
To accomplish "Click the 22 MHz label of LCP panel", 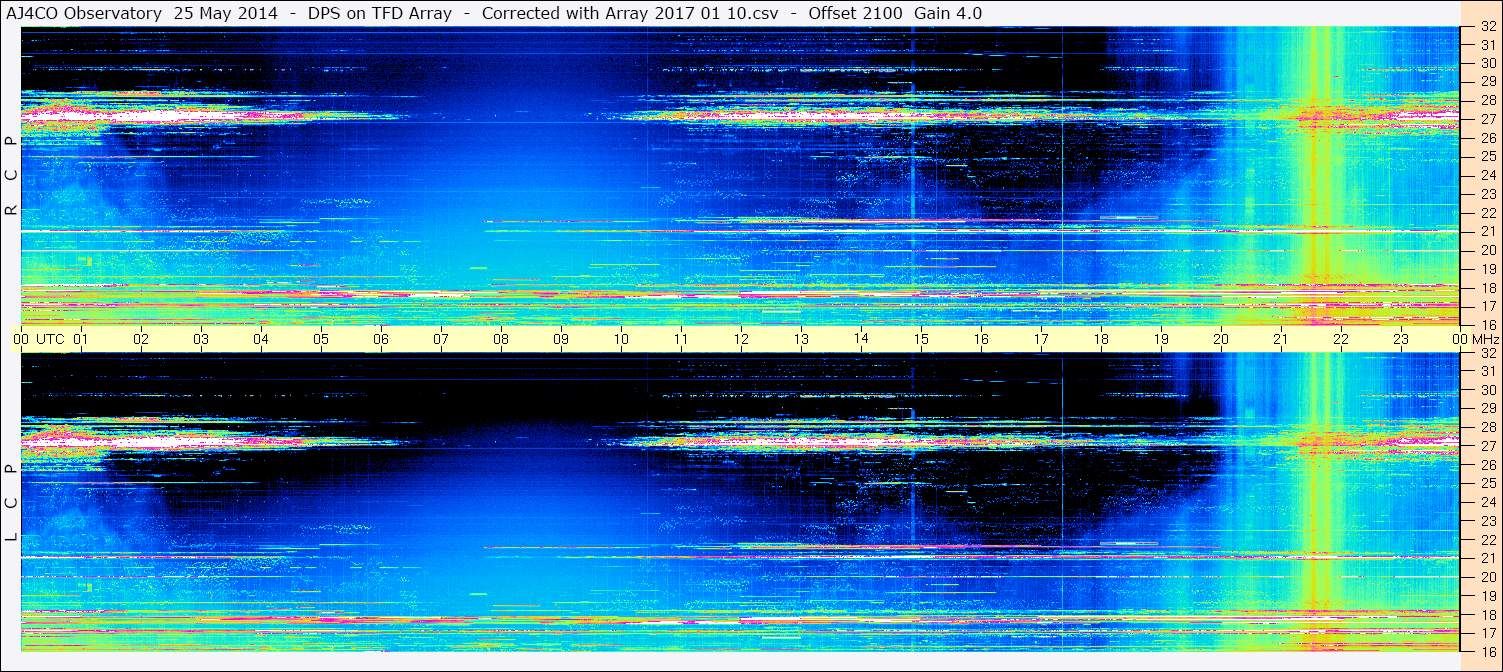I will (x=1487, y=539).
